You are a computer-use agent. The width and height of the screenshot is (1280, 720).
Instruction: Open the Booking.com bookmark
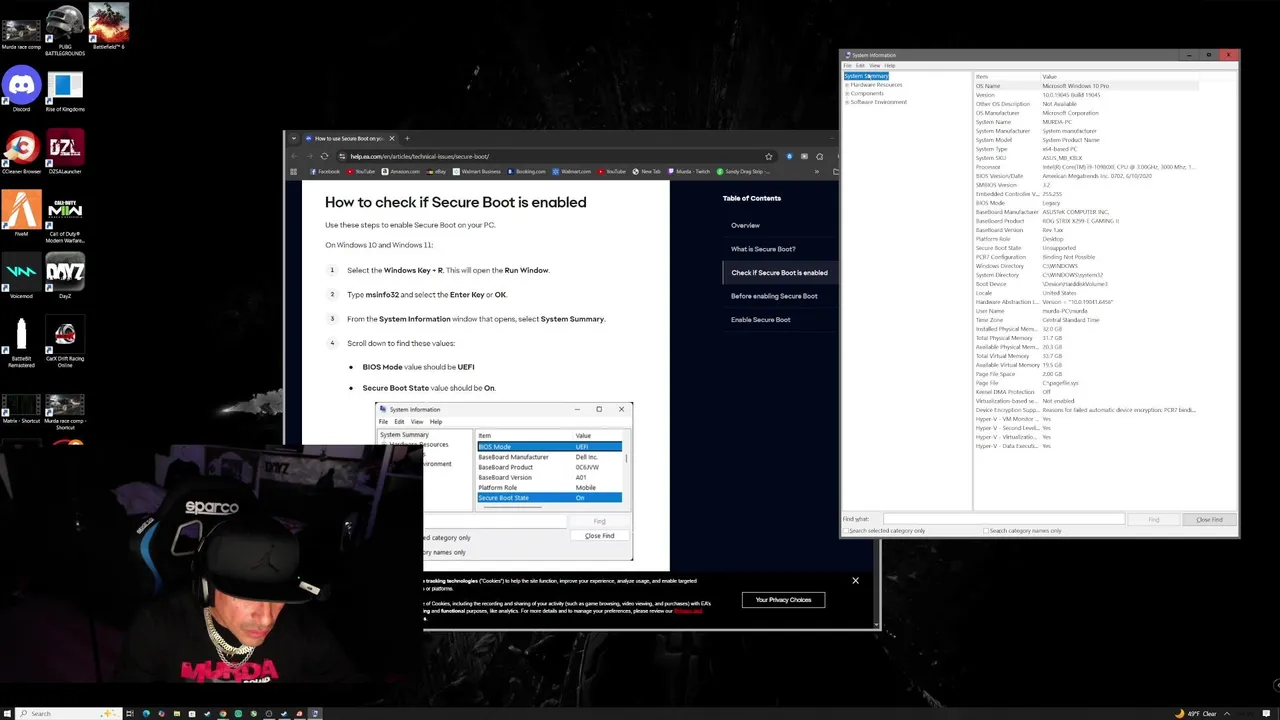tap(526, 171)
